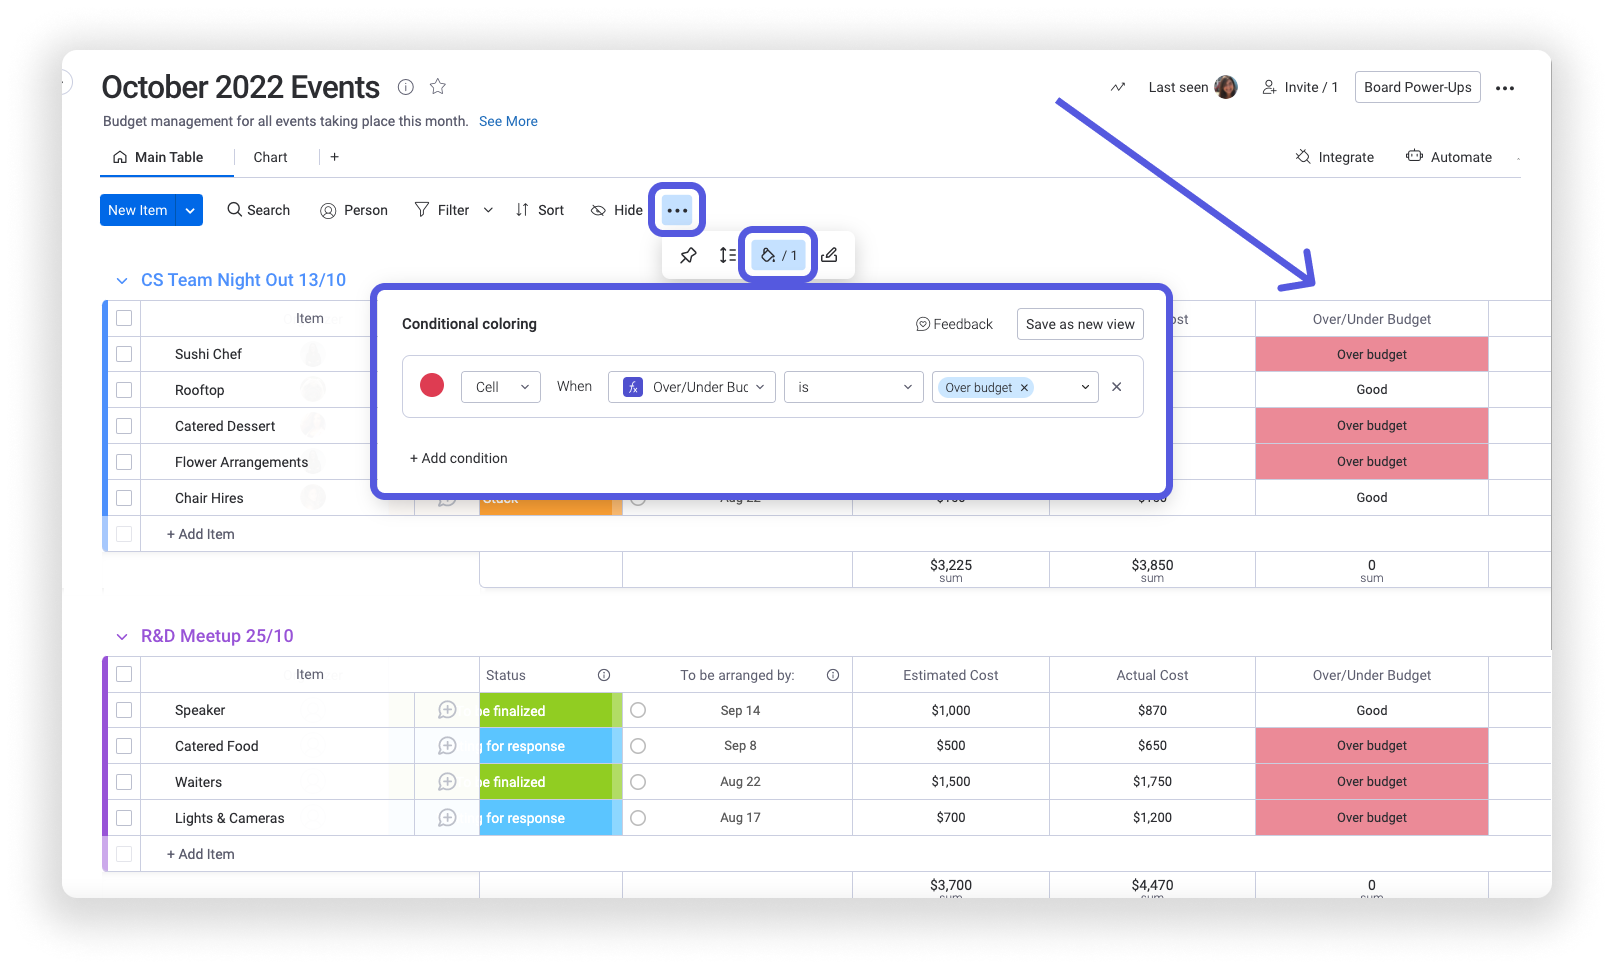This screenshot has height=968, width=1610.
Task: Open conversation bubble for Lights & Cameras row
Action: pos(447,818)
